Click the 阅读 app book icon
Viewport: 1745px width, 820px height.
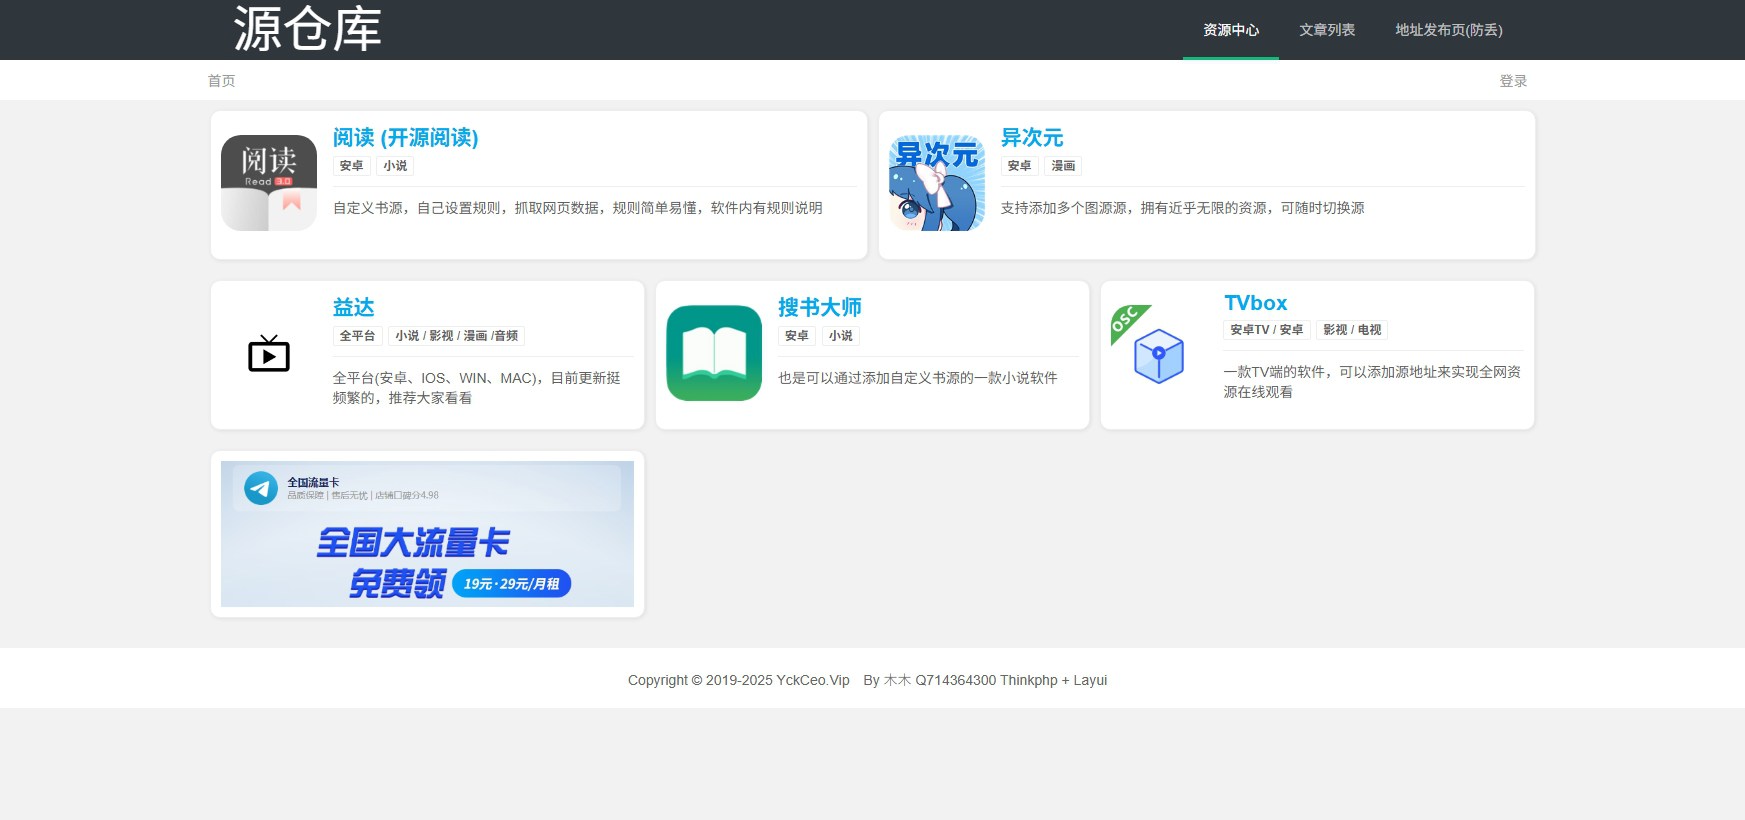269,183
